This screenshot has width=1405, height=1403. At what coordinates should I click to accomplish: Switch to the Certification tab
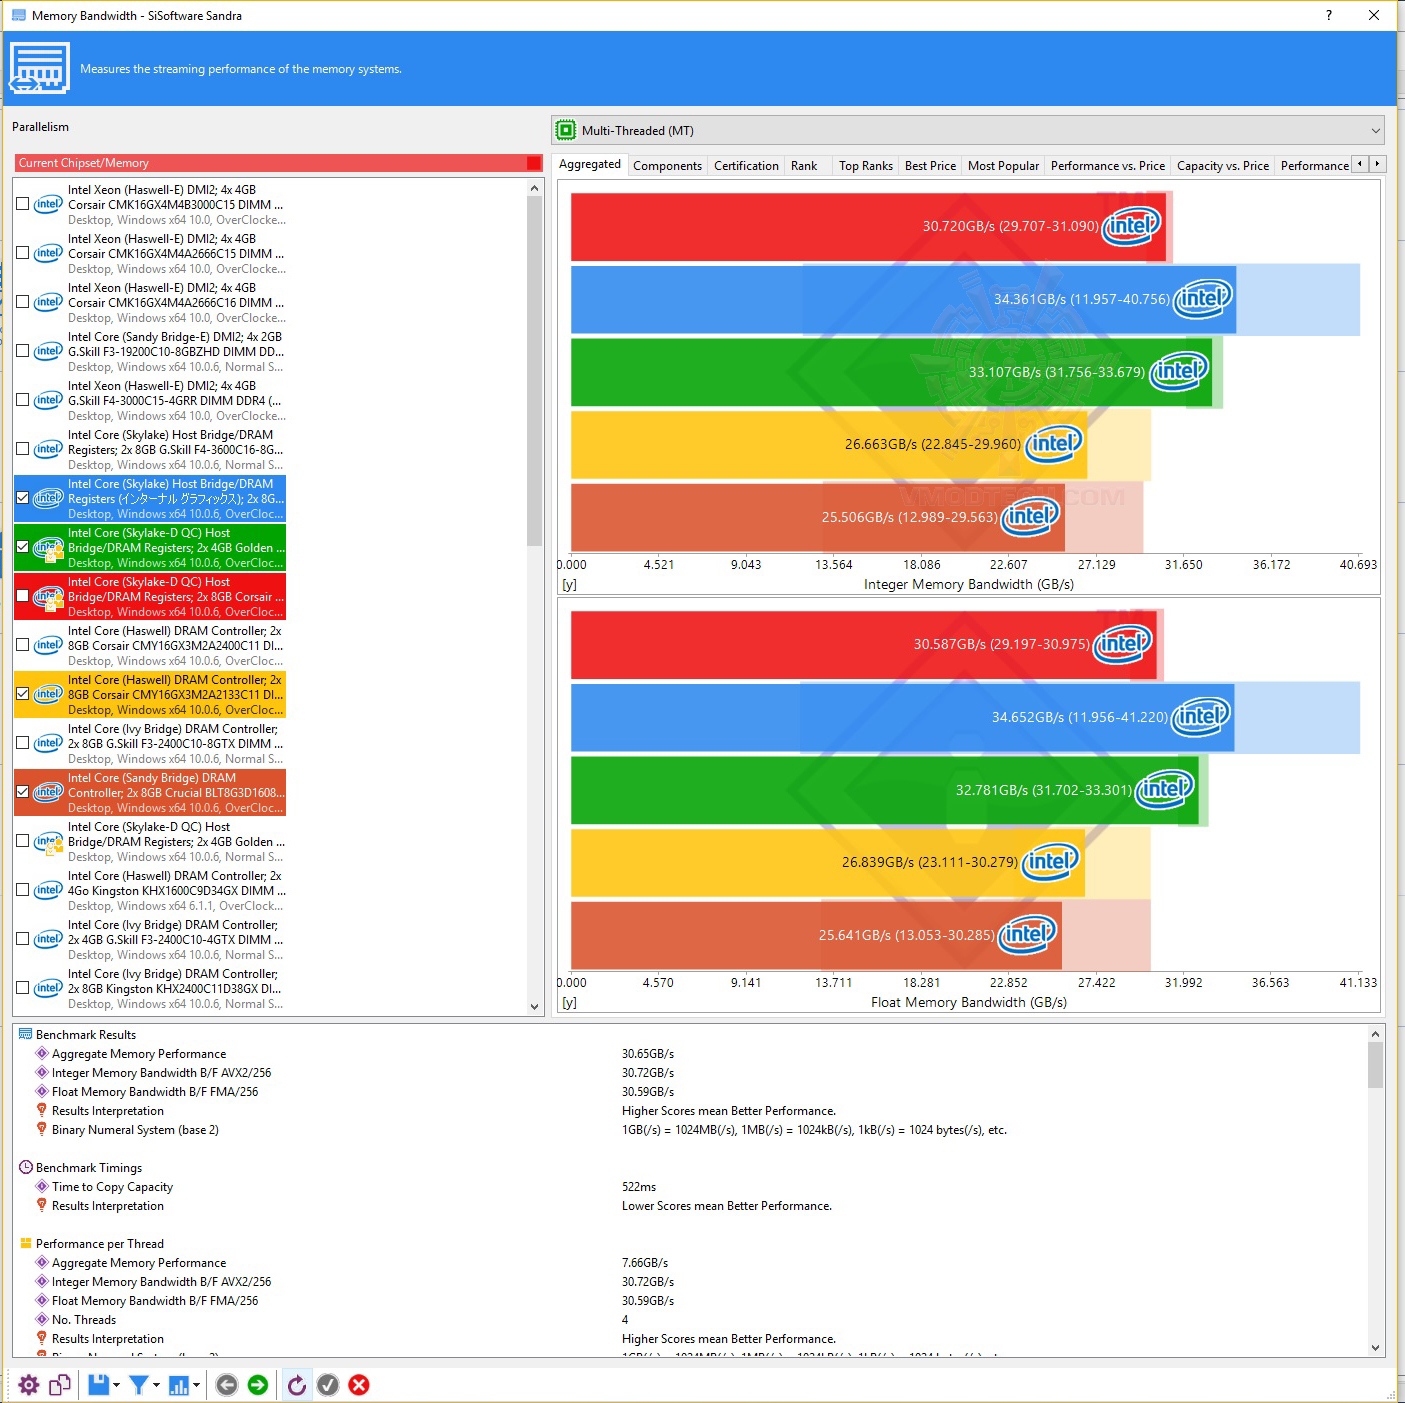[746, 166]
